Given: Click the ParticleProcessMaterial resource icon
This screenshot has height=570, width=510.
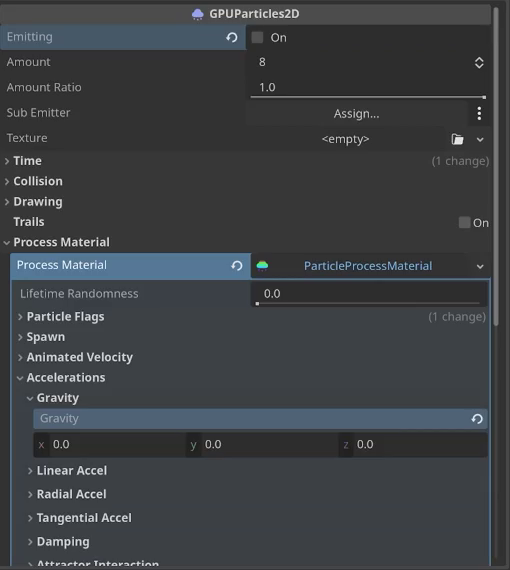Looking at the screenshot, I should (x=262, y=266).
